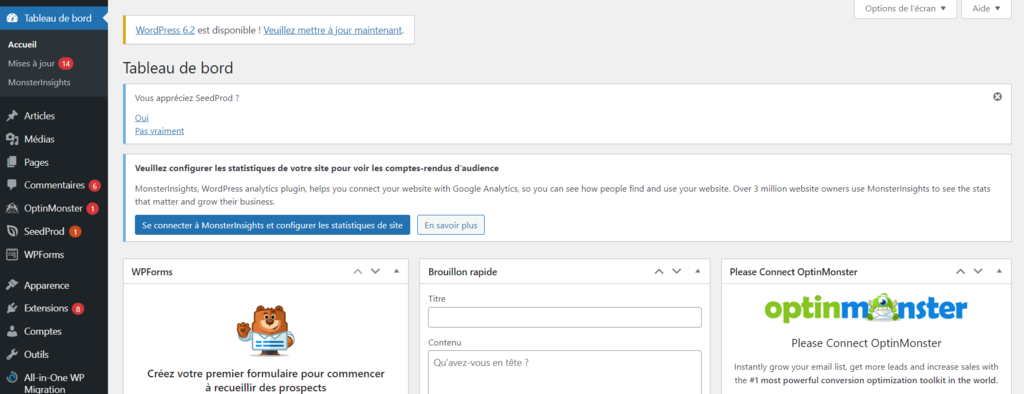Screen dimensions: 1024x394
Task: Move Brouillon rapide widget down
Action: click(677, 271)
